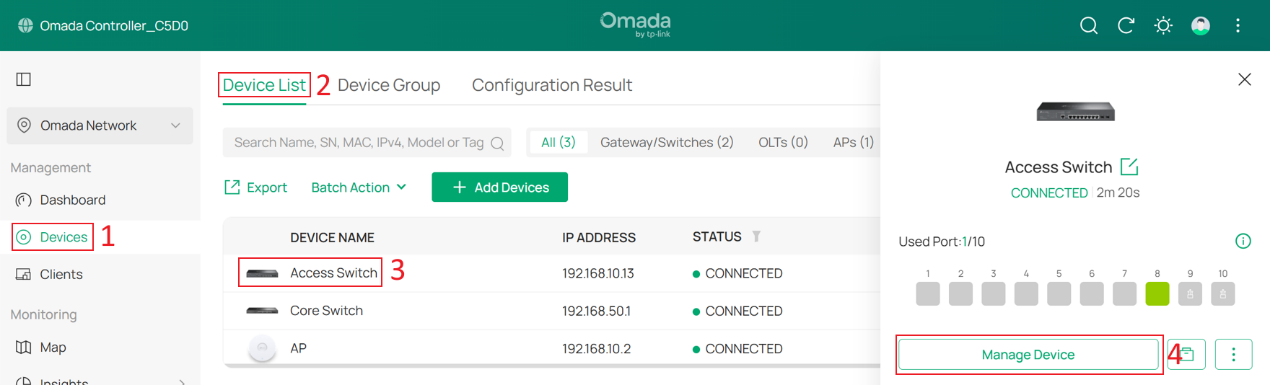
Task: Switch to the Device List tab
Action: [264, 85]
